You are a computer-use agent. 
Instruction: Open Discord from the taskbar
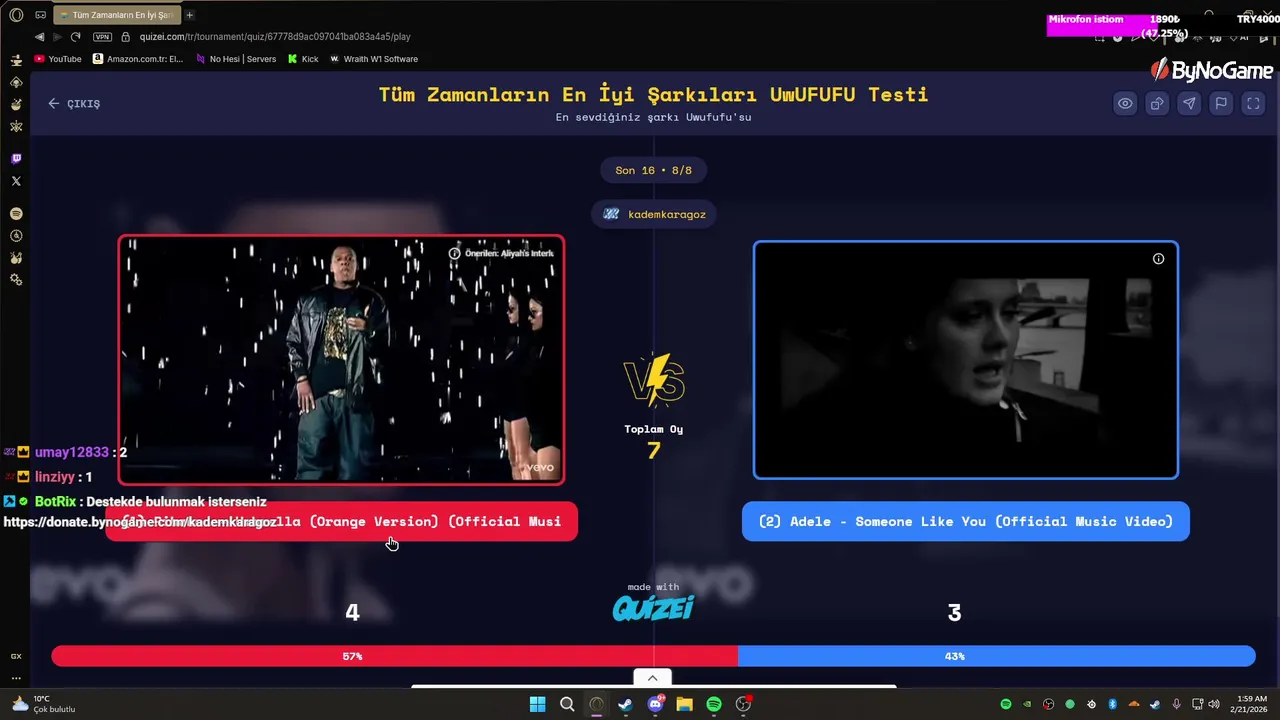[655, 704]
